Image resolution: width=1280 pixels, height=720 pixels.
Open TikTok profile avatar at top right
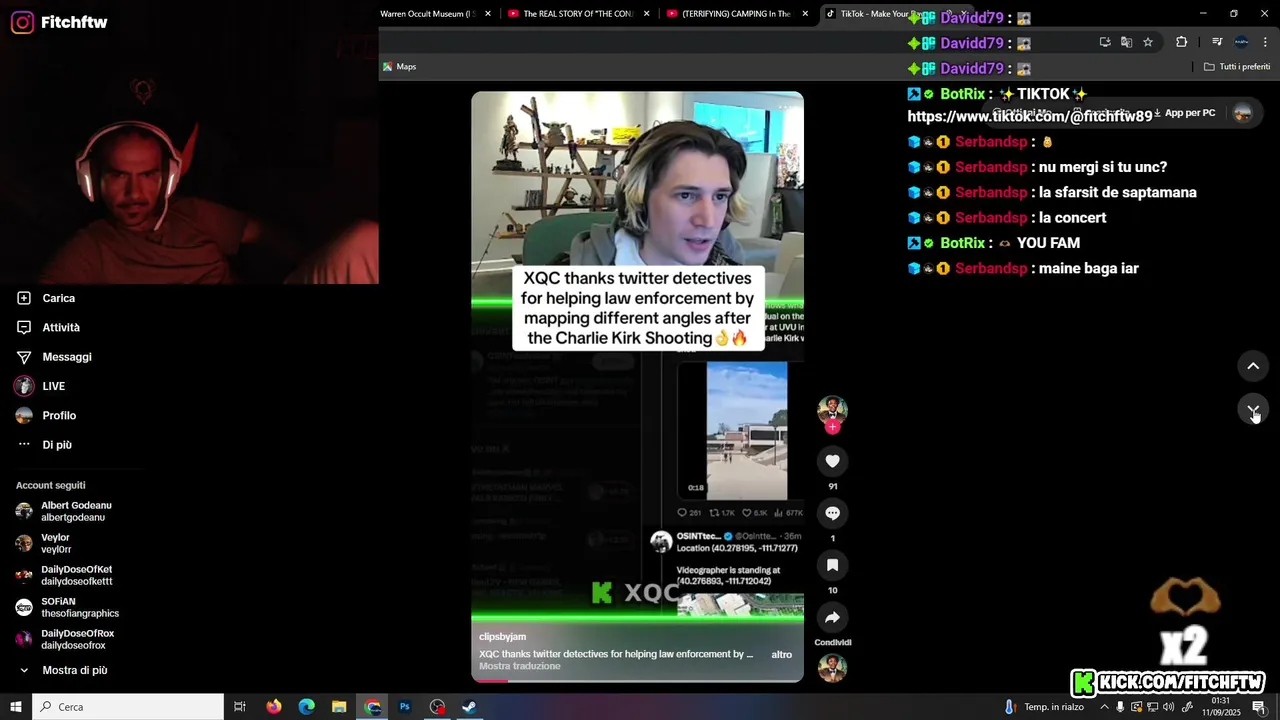[1243, 113]
